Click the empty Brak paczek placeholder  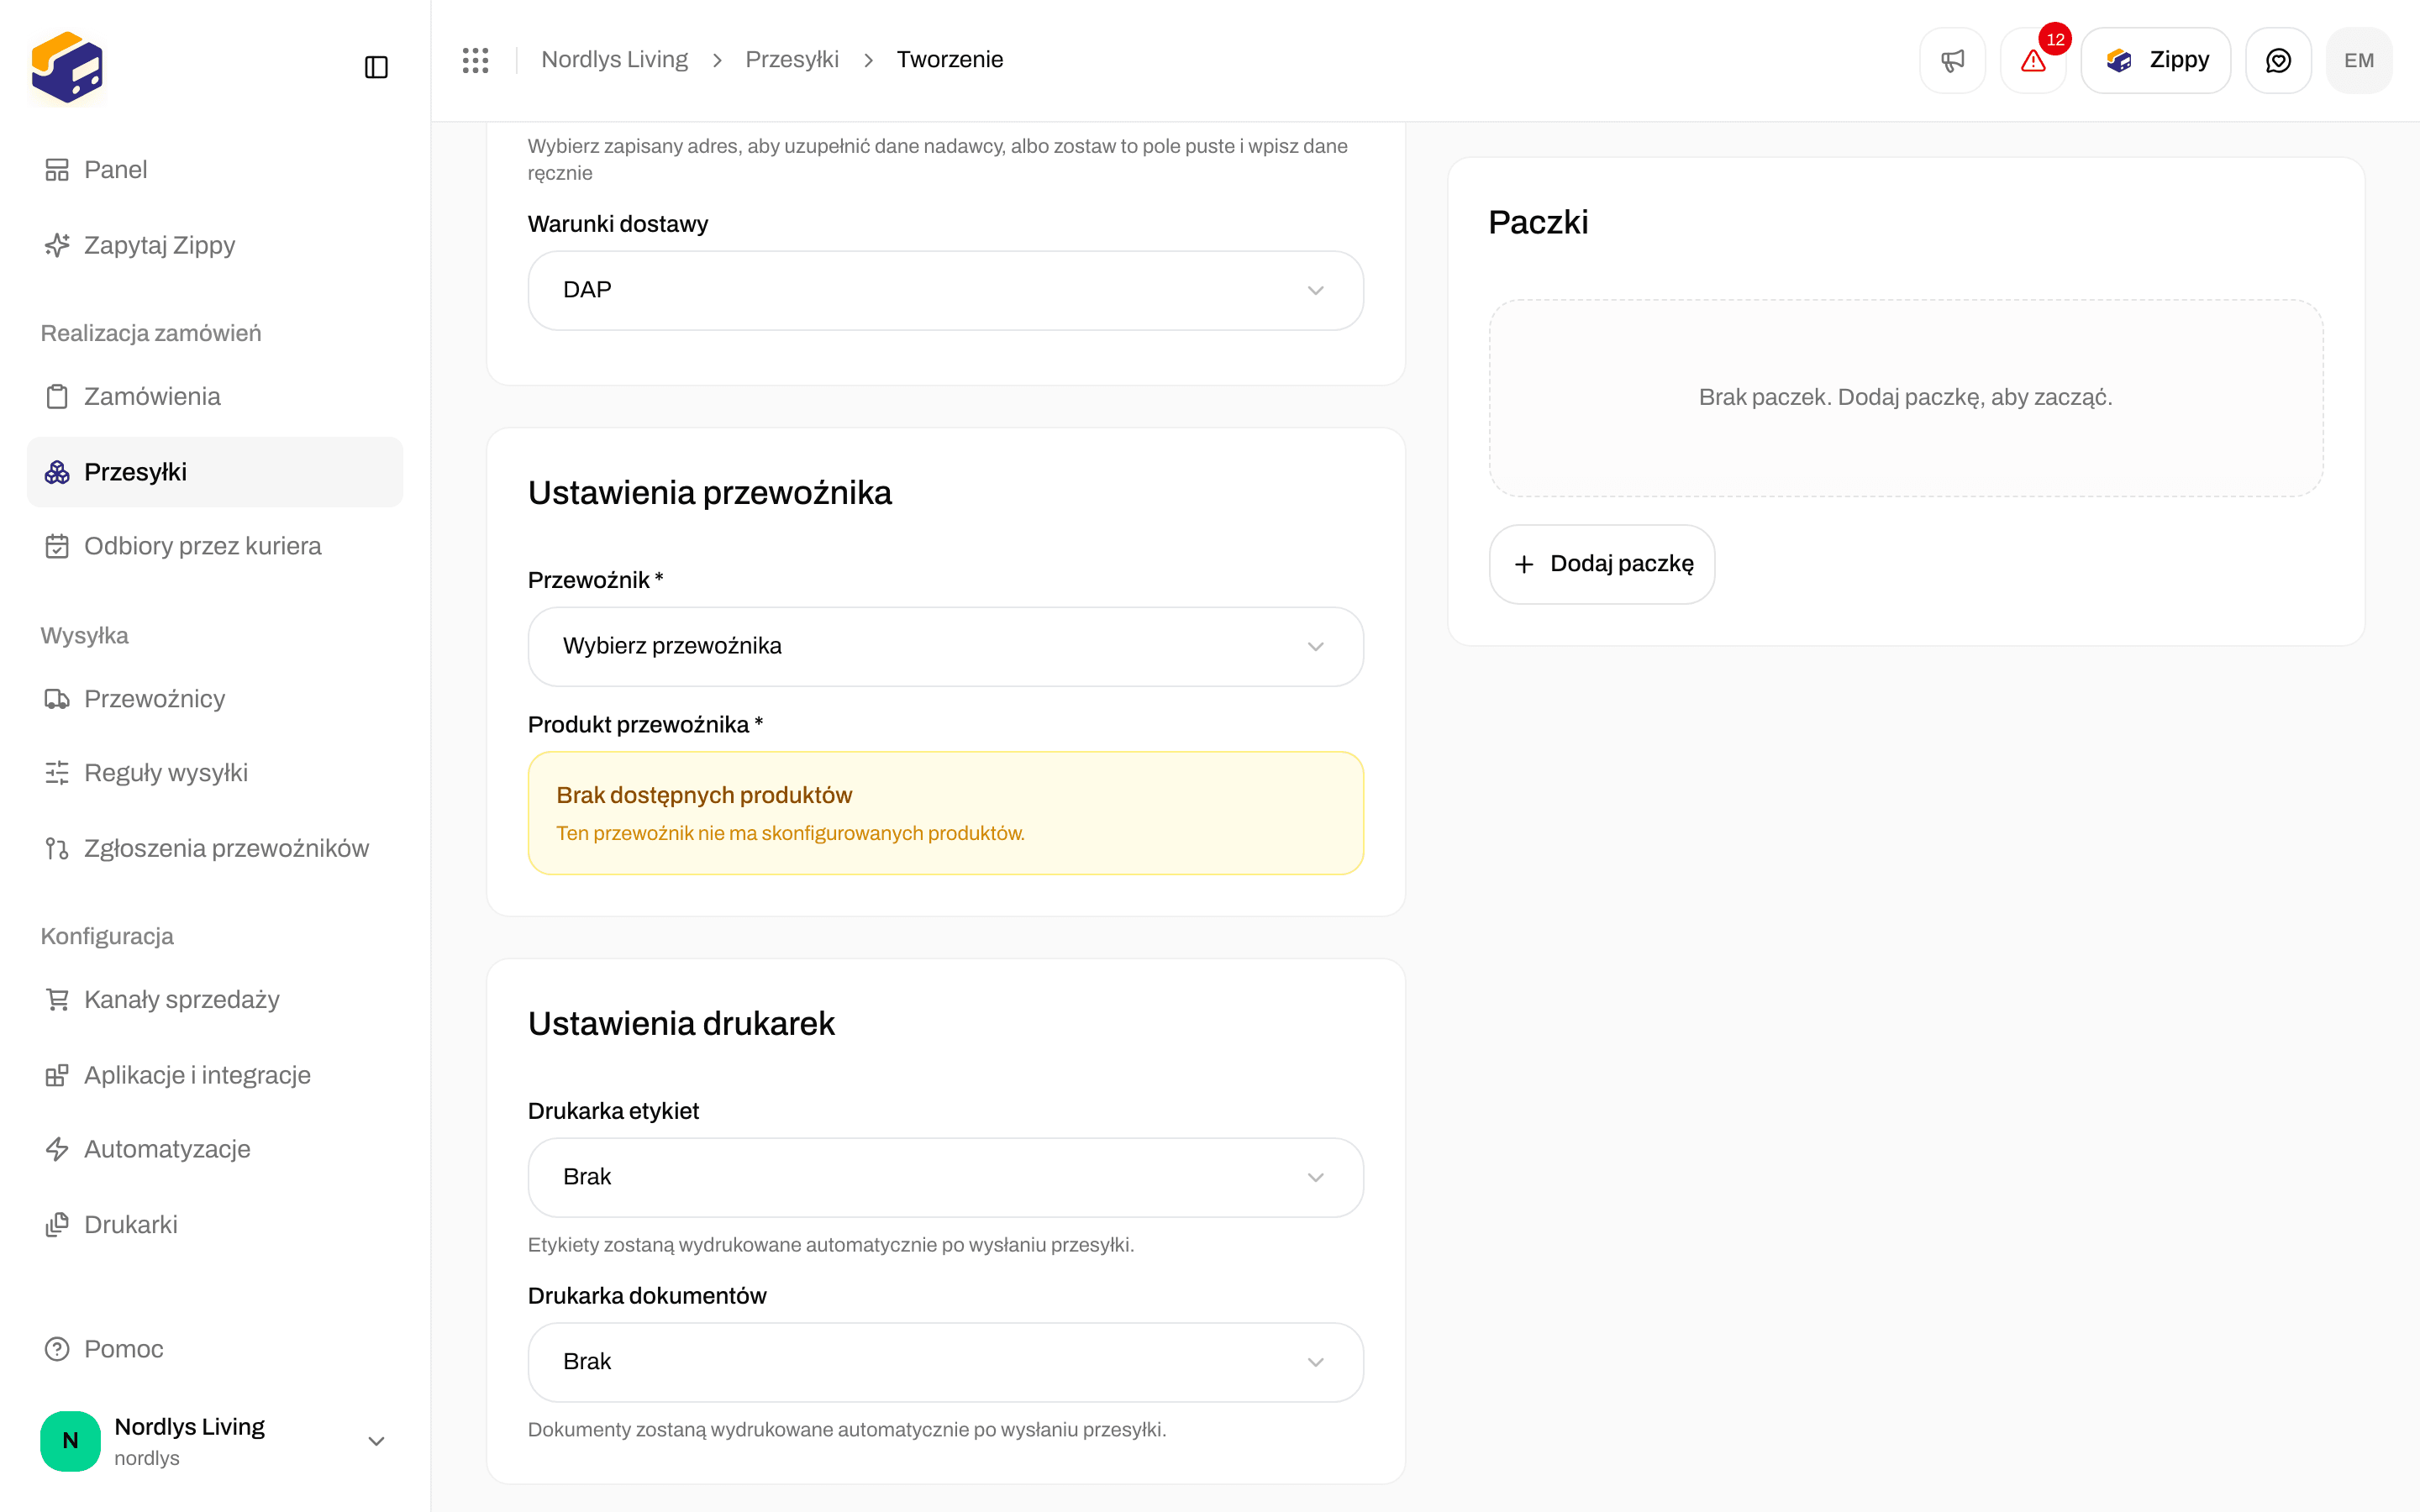coord(1906,398)
